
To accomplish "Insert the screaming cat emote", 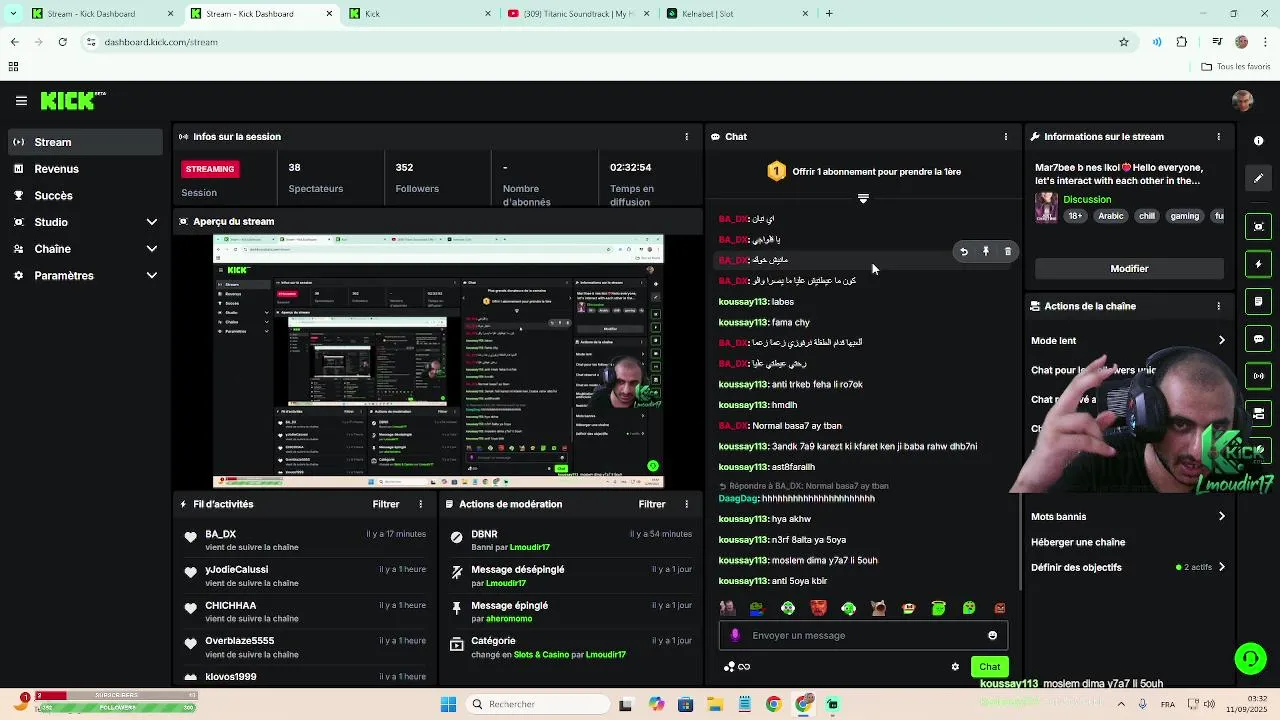I will point(878,608).
